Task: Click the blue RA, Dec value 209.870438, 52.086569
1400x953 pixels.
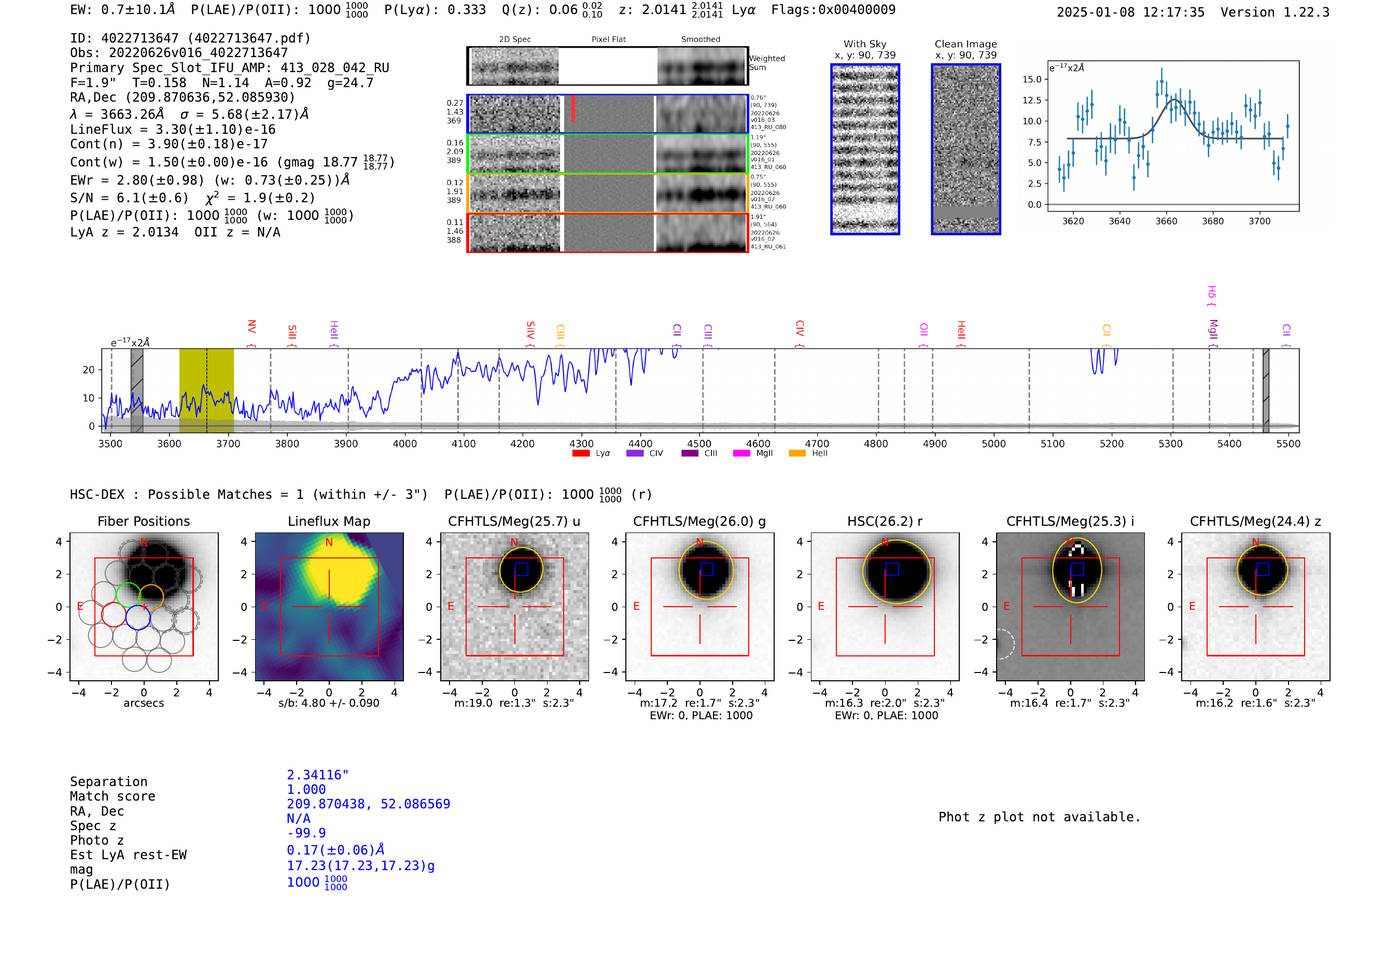Action: 368,804
